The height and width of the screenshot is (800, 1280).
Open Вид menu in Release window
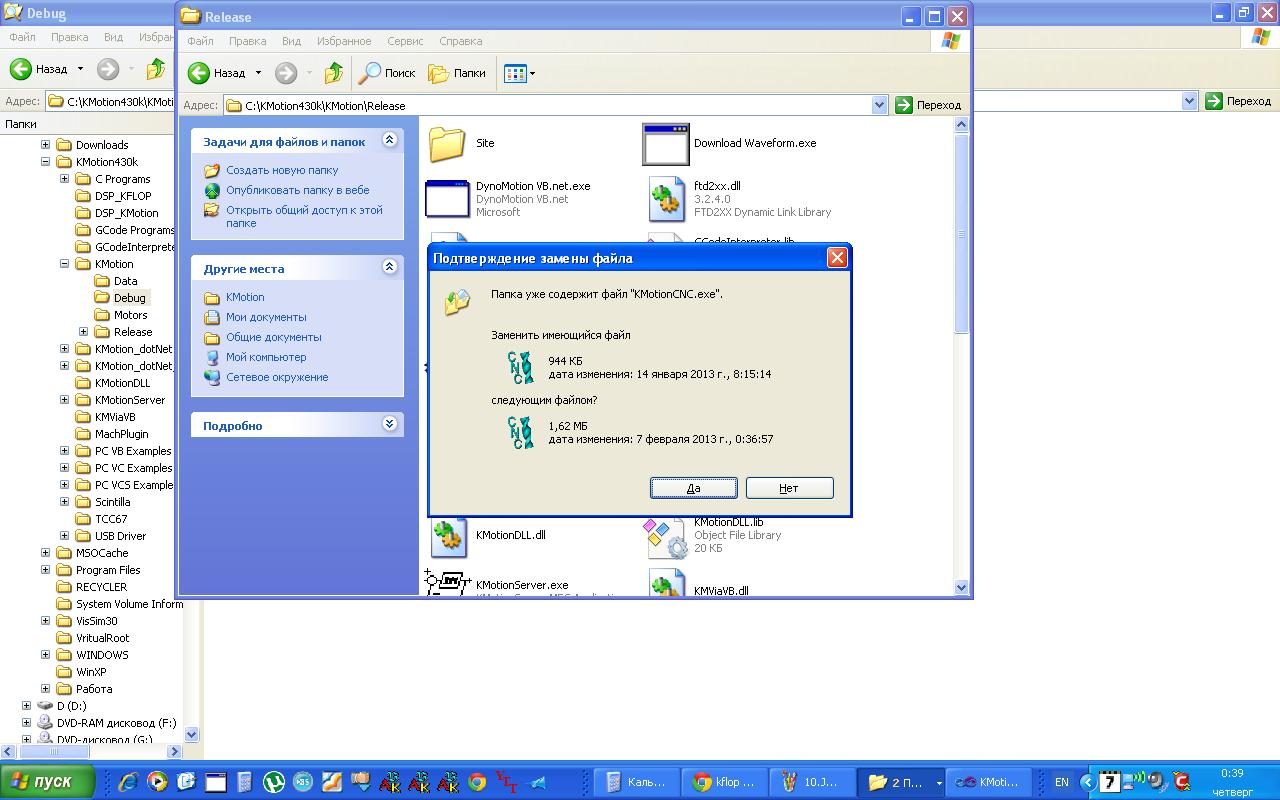291,41
